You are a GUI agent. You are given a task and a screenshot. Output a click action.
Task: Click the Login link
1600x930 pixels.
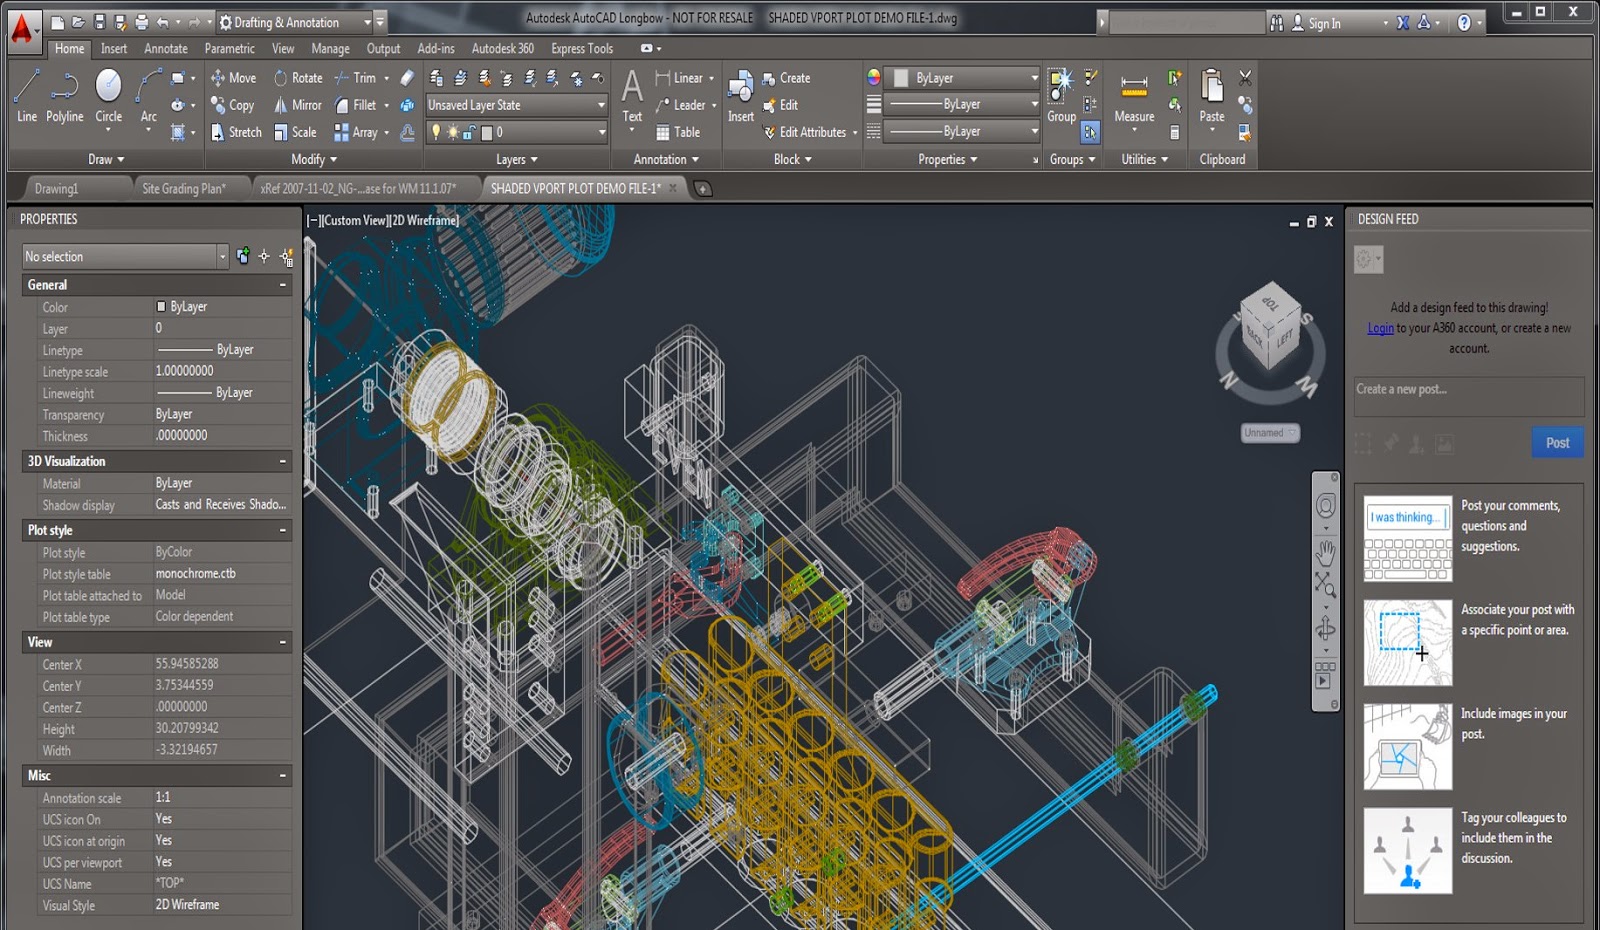click(x=1380, y=328)
